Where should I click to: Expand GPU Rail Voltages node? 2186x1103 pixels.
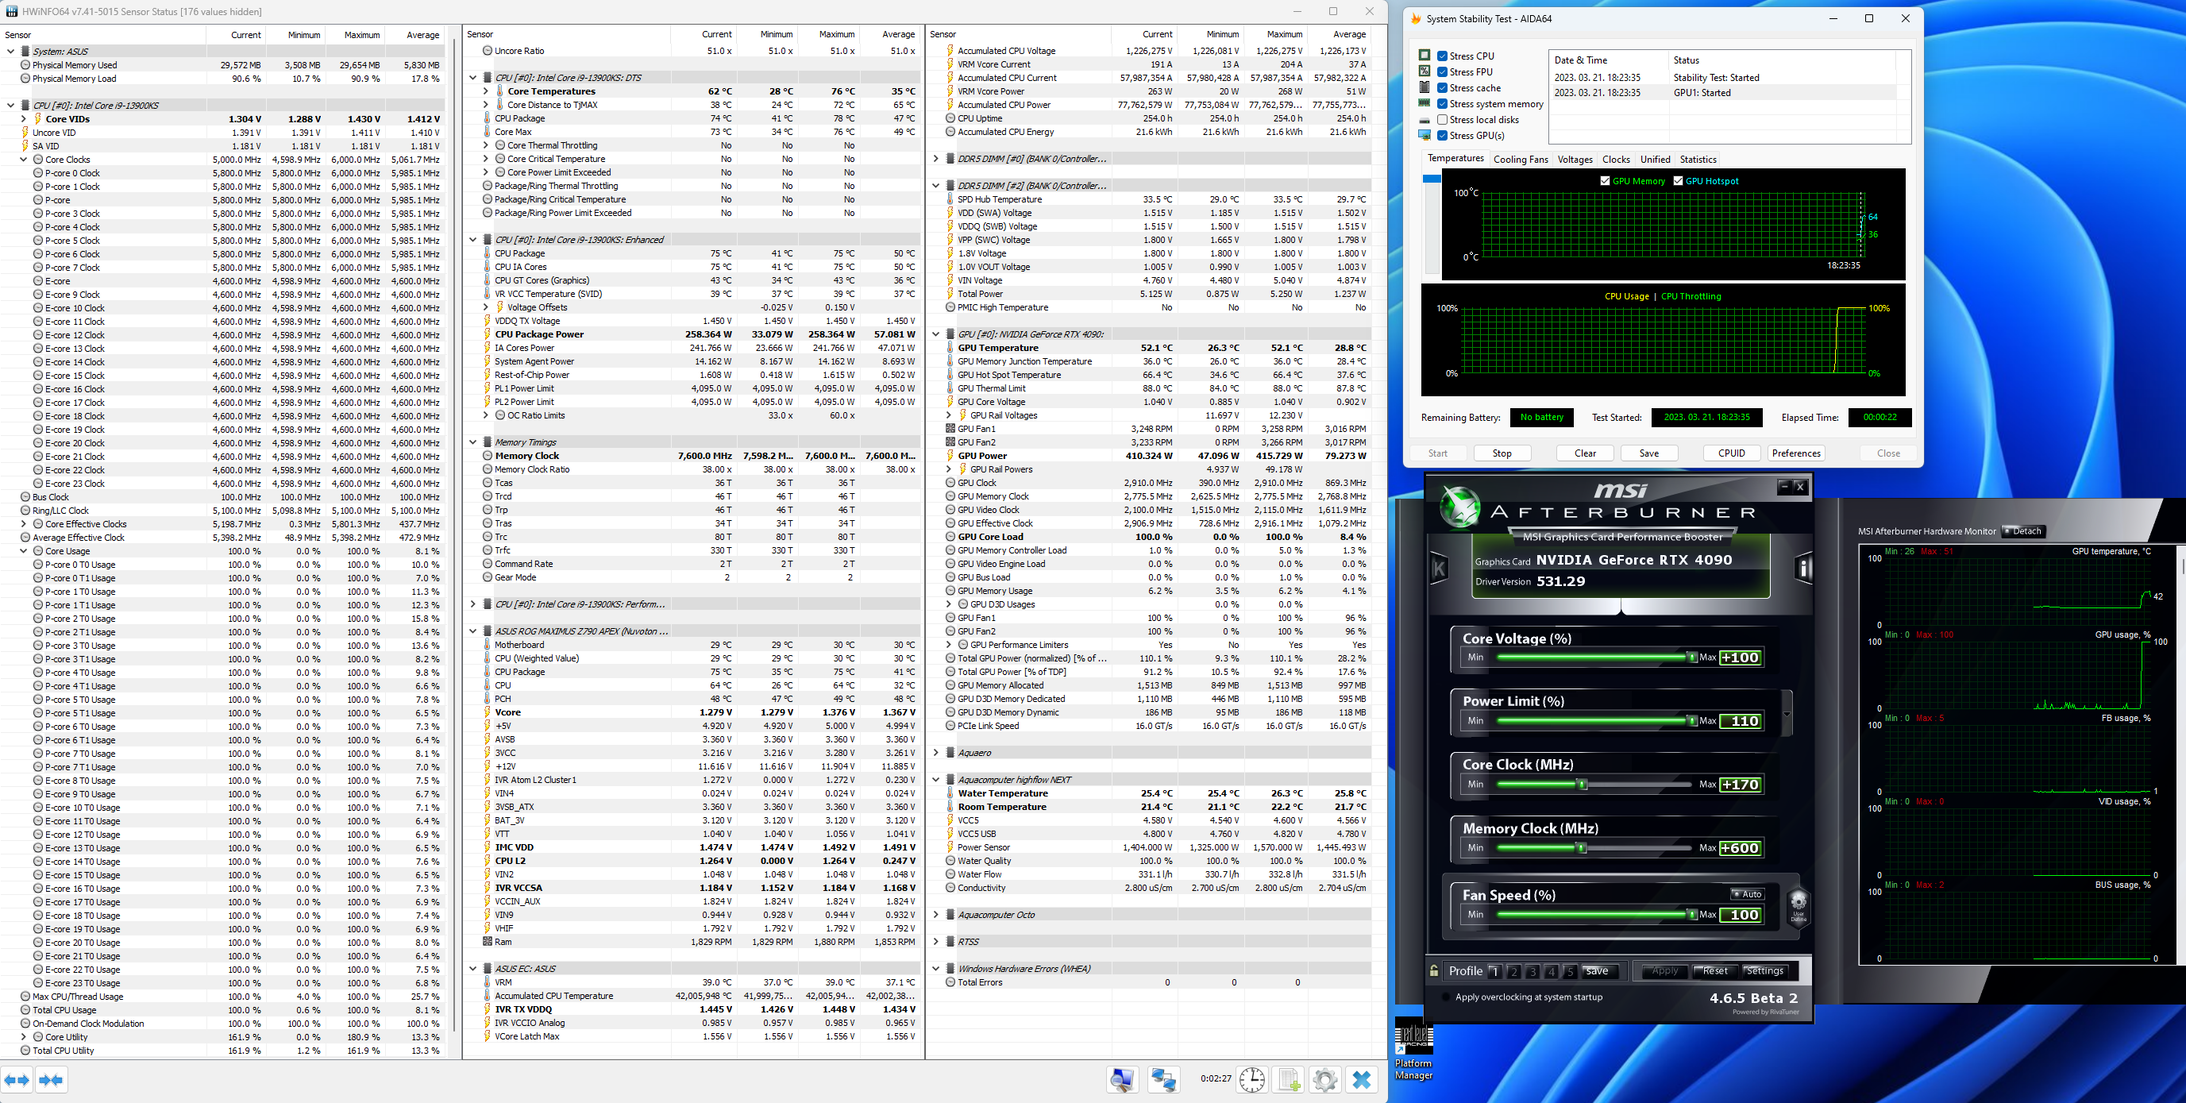pos(949,415)
